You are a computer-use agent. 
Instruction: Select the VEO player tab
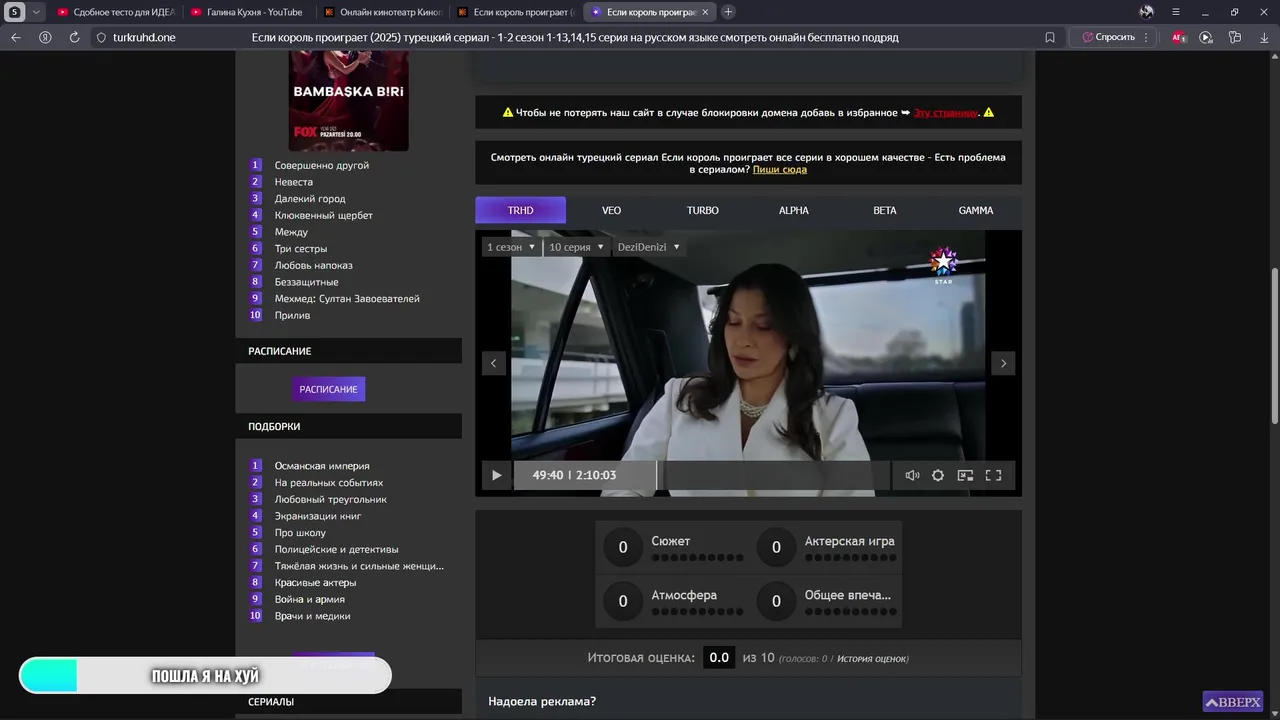611,210
